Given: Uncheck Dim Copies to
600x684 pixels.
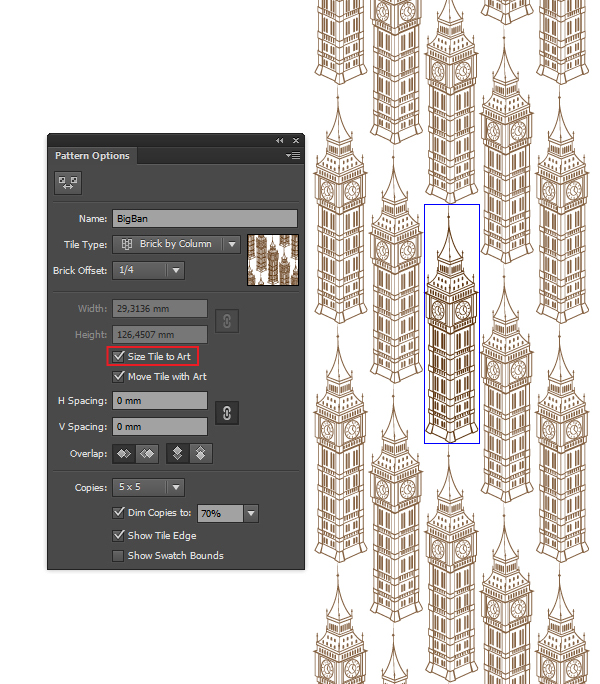Looking at the screenshot, I should [x=118, y=513].
